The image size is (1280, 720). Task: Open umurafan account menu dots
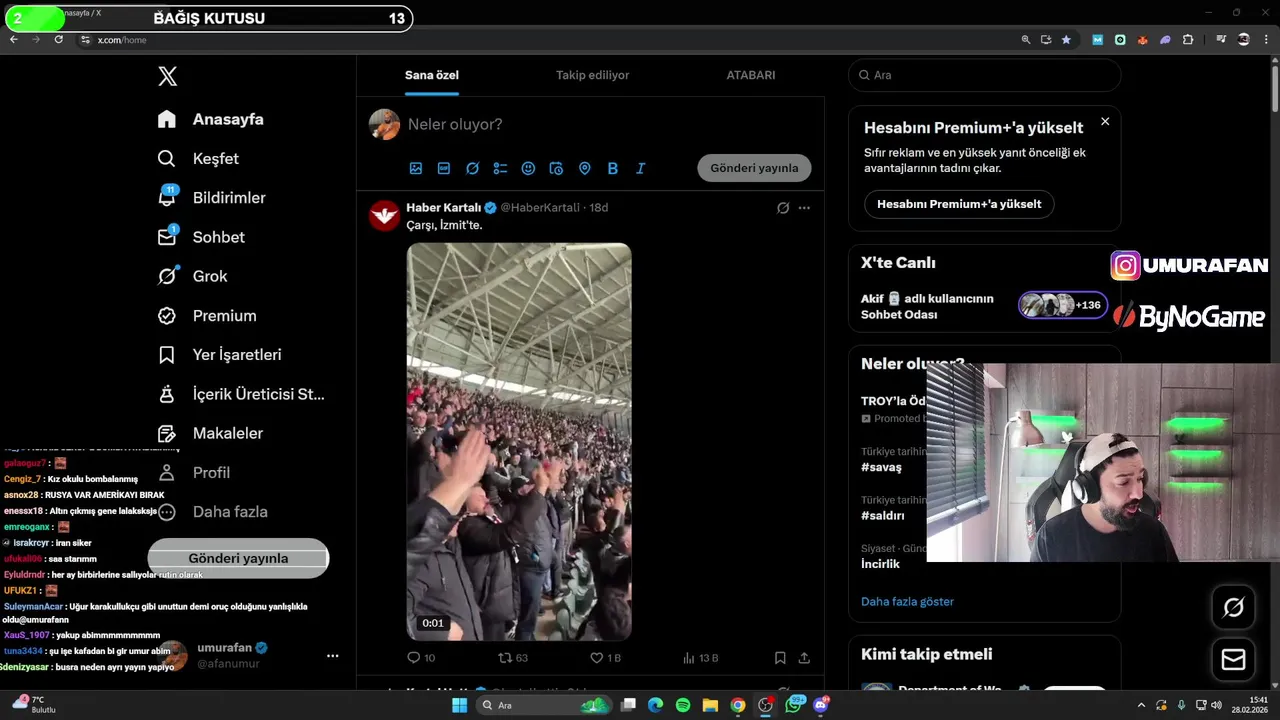click(x=332, y=656)
